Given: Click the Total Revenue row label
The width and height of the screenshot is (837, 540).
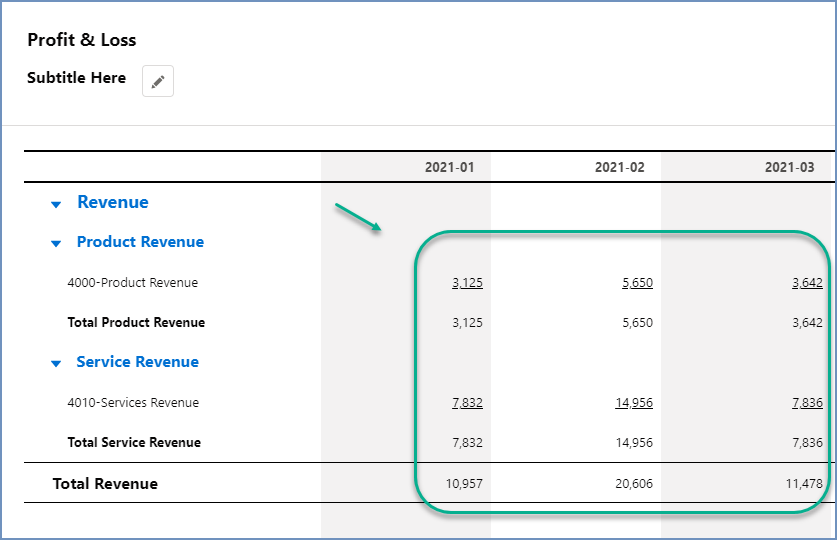Looking at the screenshot, I should point(105,484).
